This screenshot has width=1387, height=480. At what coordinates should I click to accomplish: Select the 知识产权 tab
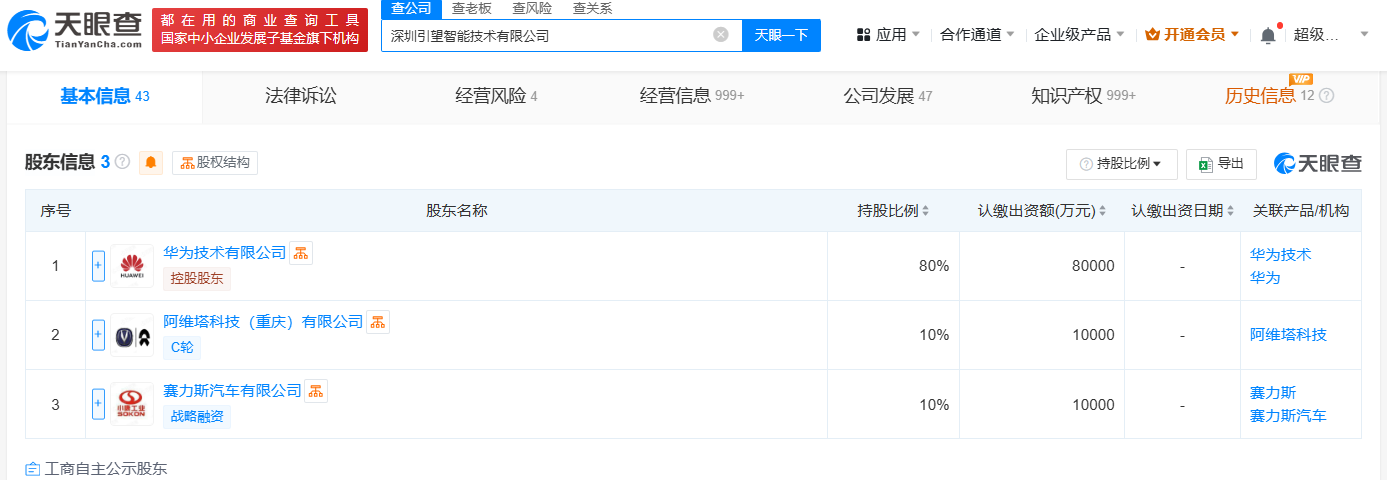[1083, 96]
